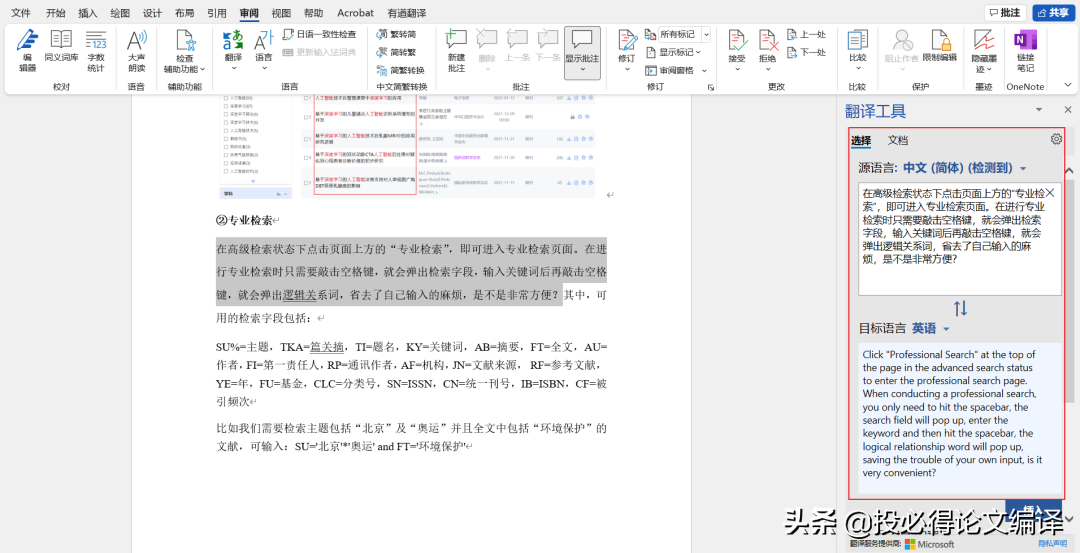Switch to the 设计 tab
The image size is (1080, 553).
tap(152, 12)
